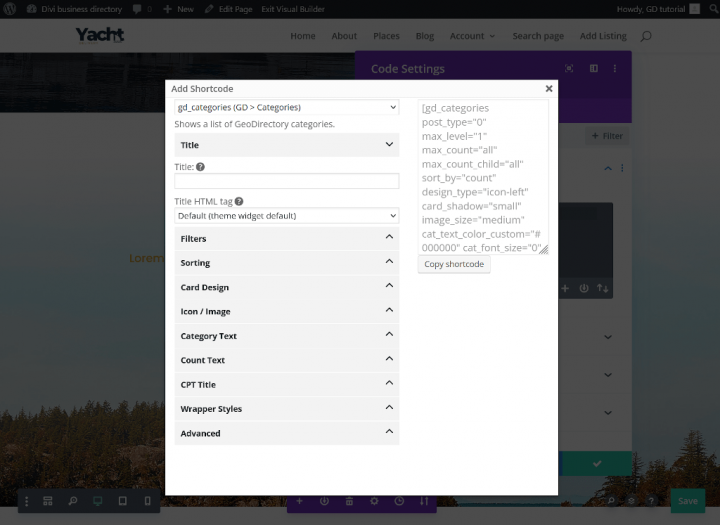Viewport: 720px width, 525px height.
Task: Click the Title HTML tag help icon
Action: 239,201
